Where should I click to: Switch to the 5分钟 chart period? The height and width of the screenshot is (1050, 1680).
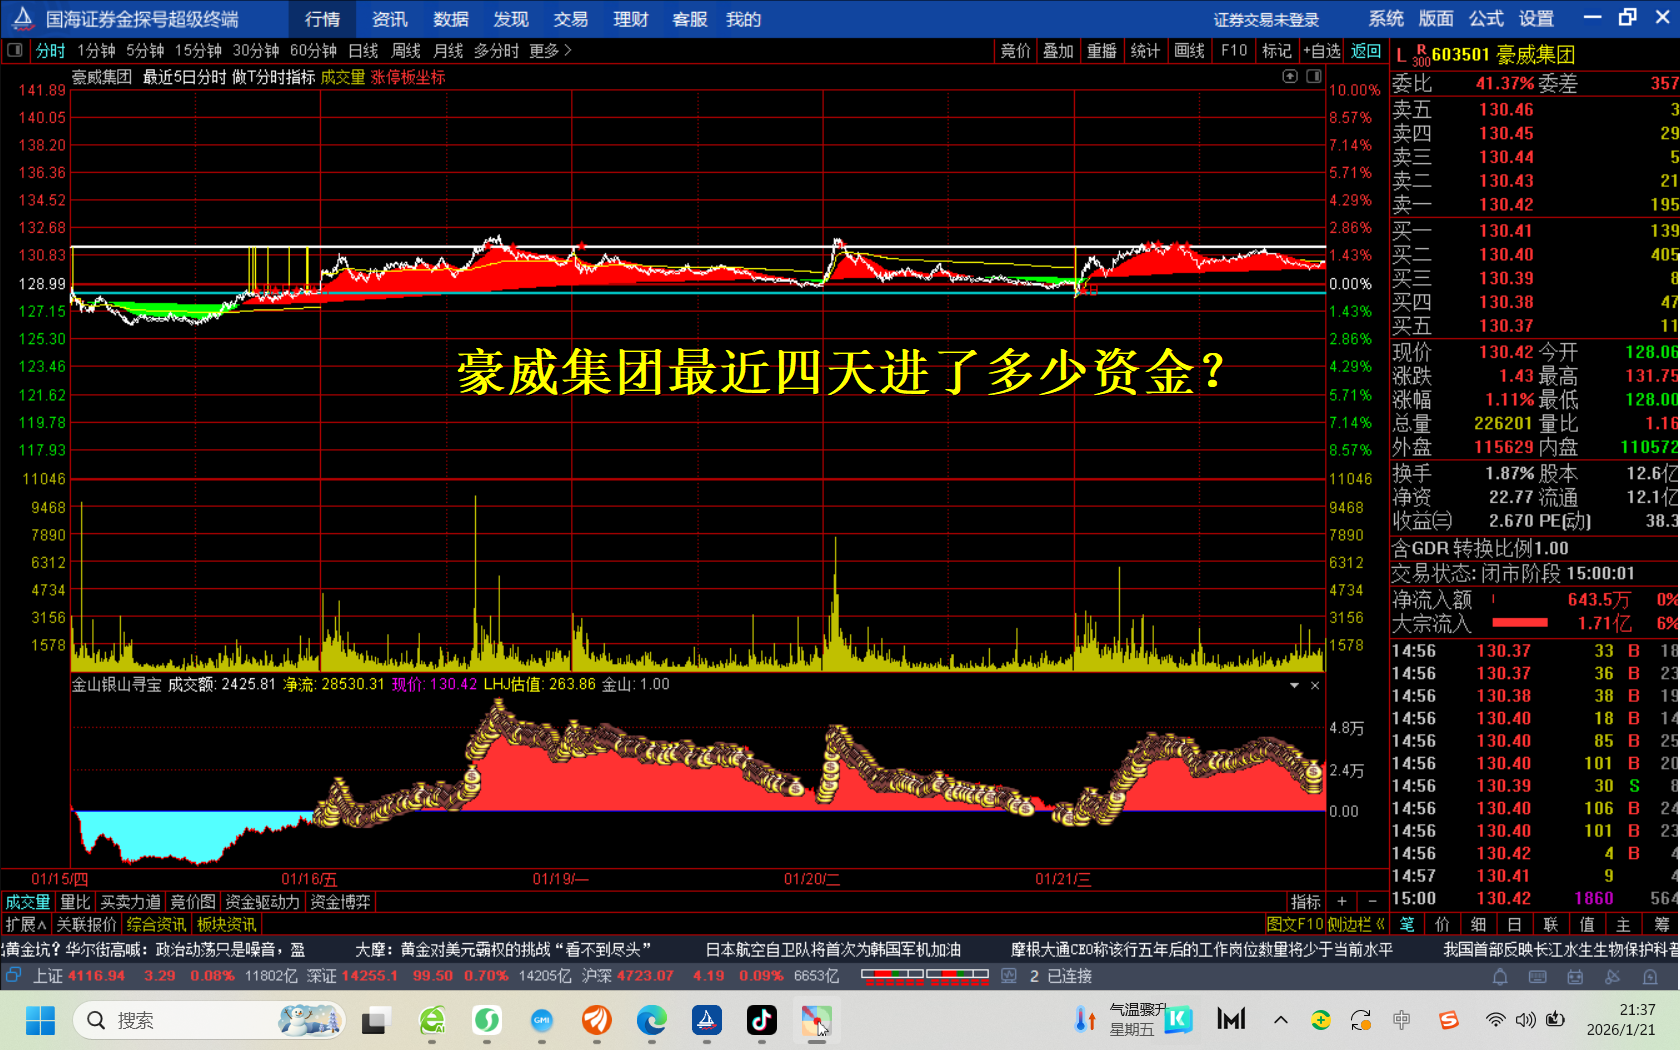click(145, 50)
